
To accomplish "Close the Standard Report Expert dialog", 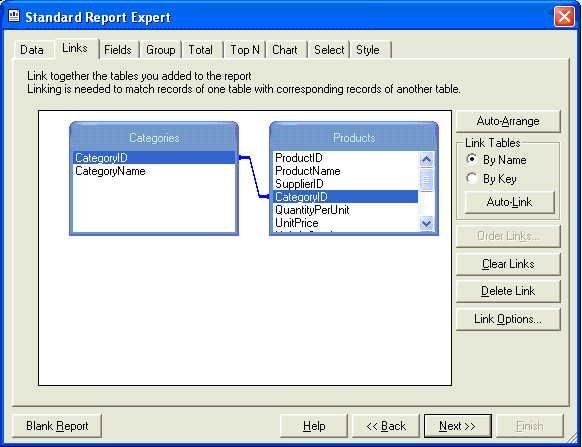I will click(x=564, y=17).
